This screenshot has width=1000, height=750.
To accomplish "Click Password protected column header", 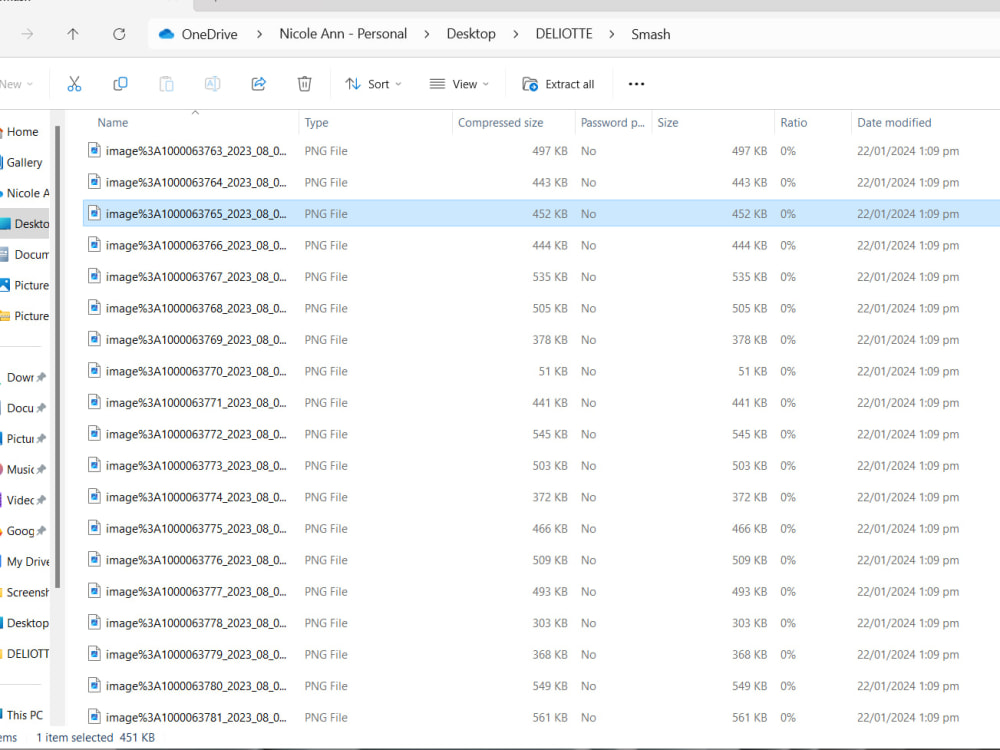I will pos(613,122).
